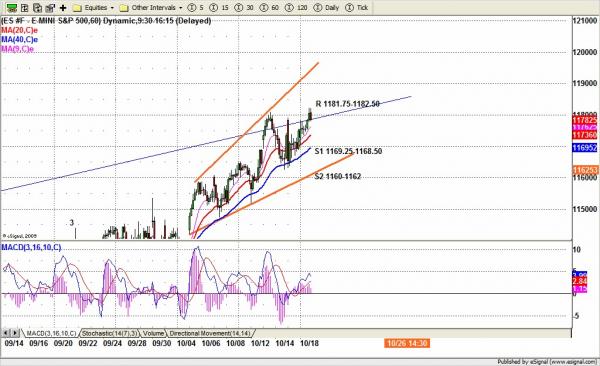Switch the chart to Daily interval
Screen dimensions: 600x366
pos(327,8)
